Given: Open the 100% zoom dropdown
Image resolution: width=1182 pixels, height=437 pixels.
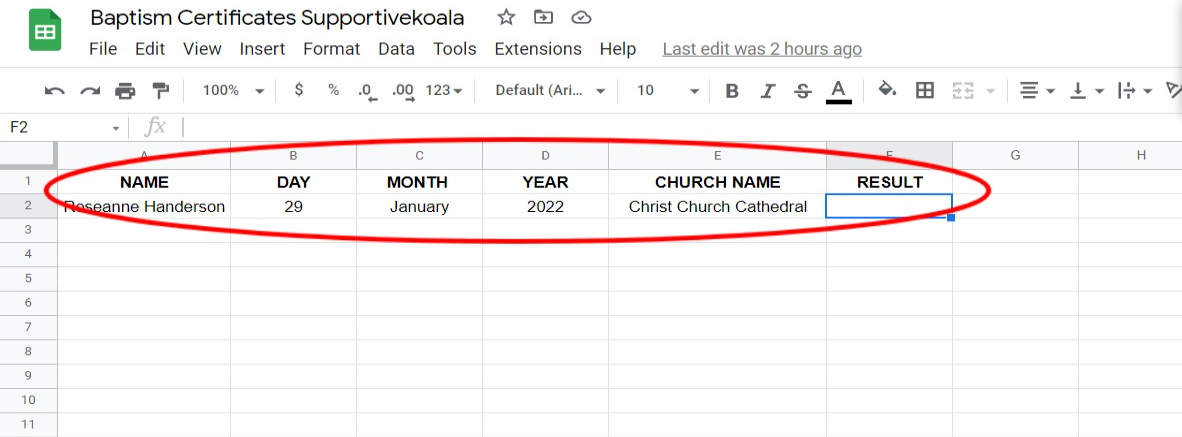Looking at the screenshot, I should [233, 91].
